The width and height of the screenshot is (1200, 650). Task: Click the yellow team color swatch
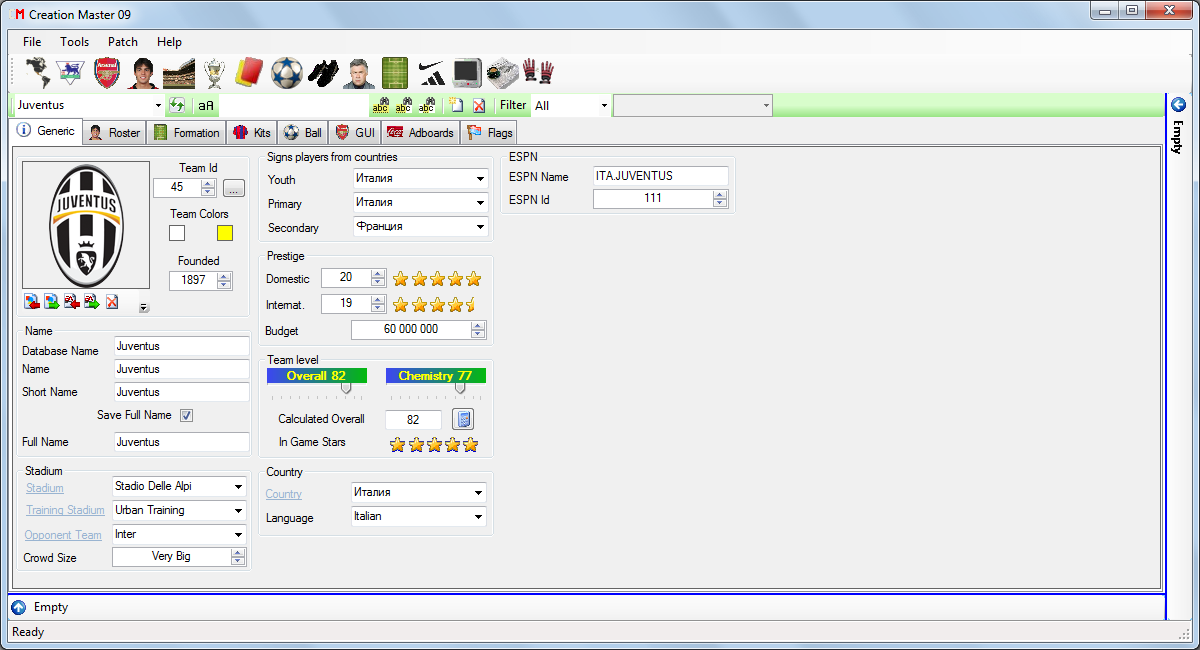[225, 233]
